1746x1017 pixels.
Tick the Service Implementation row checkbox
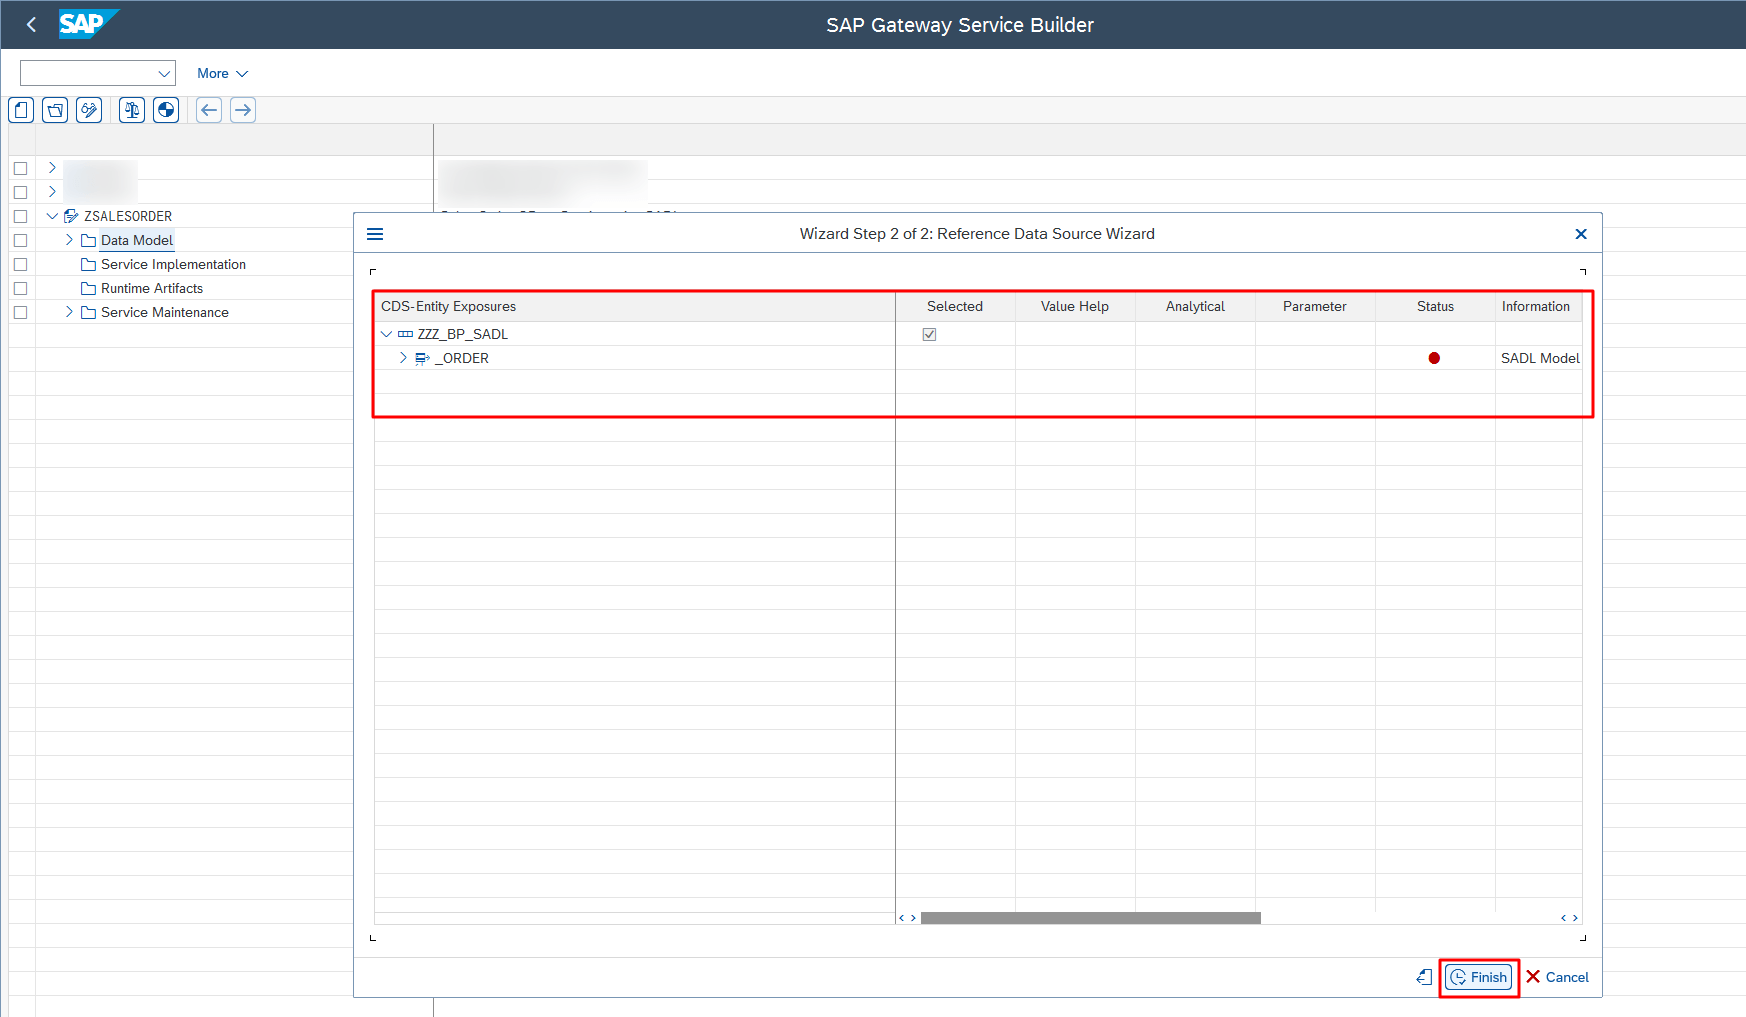[x=20, y=264]
